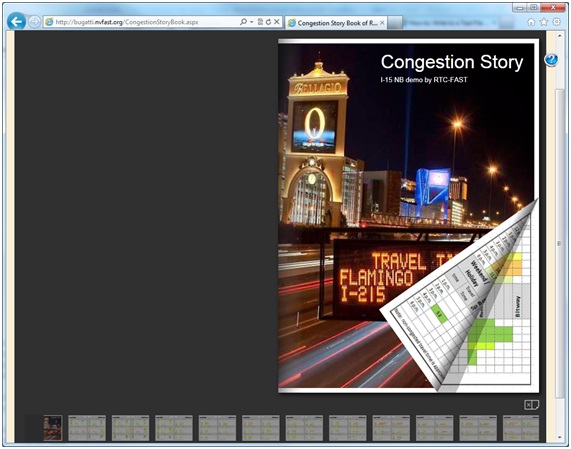Click the vertical scrollbar down arrow
The image size is (571, 449).
pyautogui.click(x=560, y=438)
